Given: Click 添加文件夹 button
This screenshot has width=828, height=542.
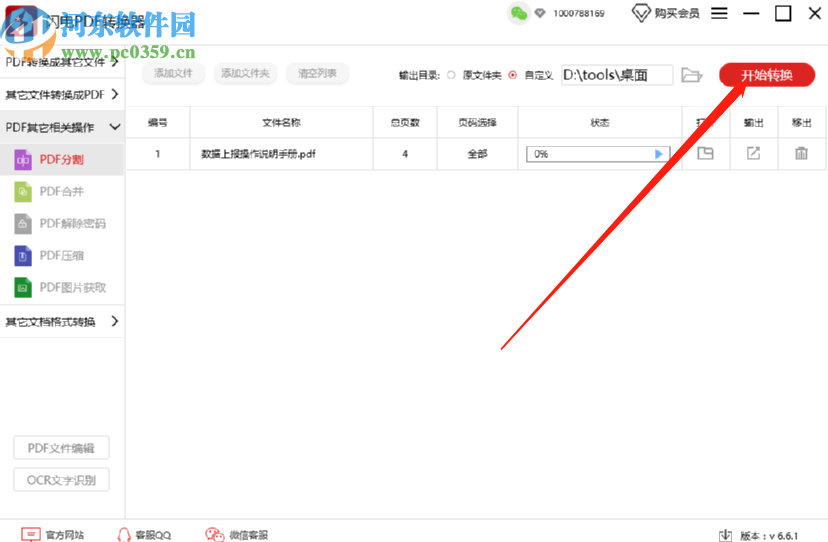Looking at the screenshot, I should coord(245,73).
